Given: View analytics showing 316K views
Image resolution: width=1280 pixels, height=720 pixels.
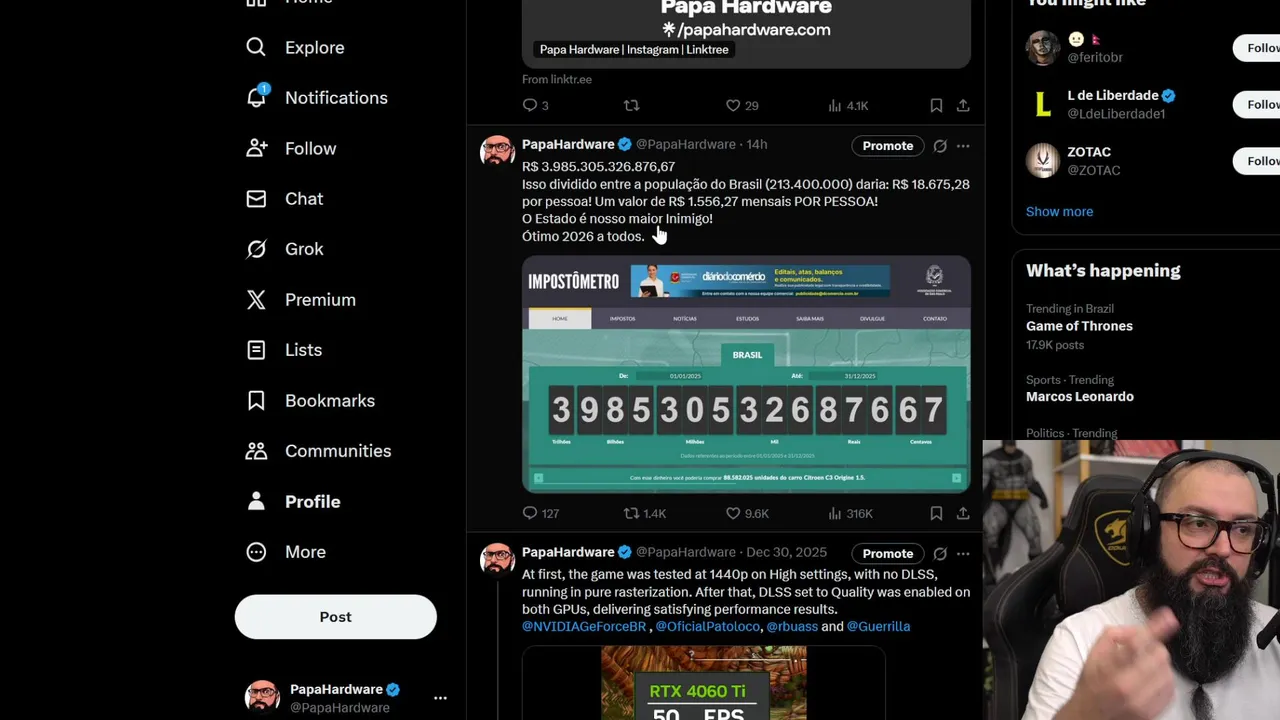Looking at the screenshot, I should click(850, 513).
